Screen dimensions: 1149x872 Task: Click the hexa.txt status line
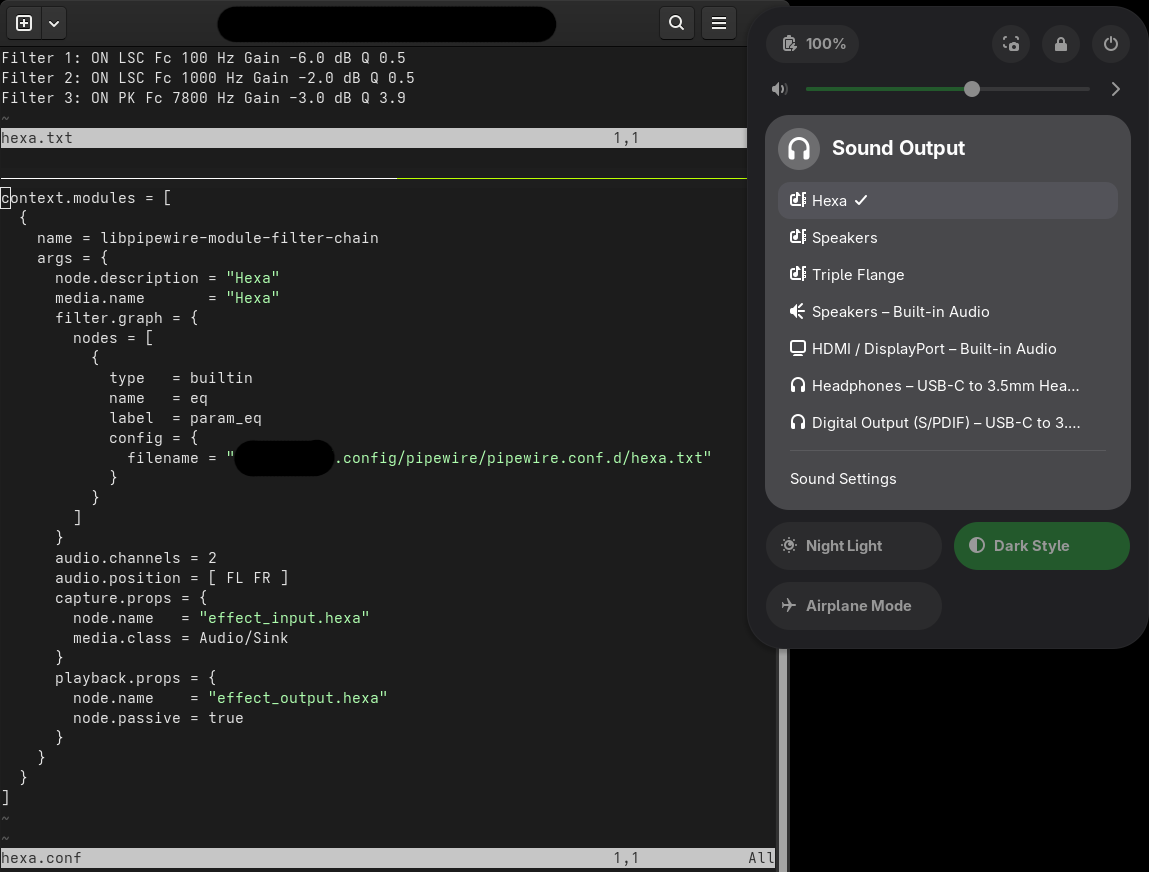[x=374, y=138]
